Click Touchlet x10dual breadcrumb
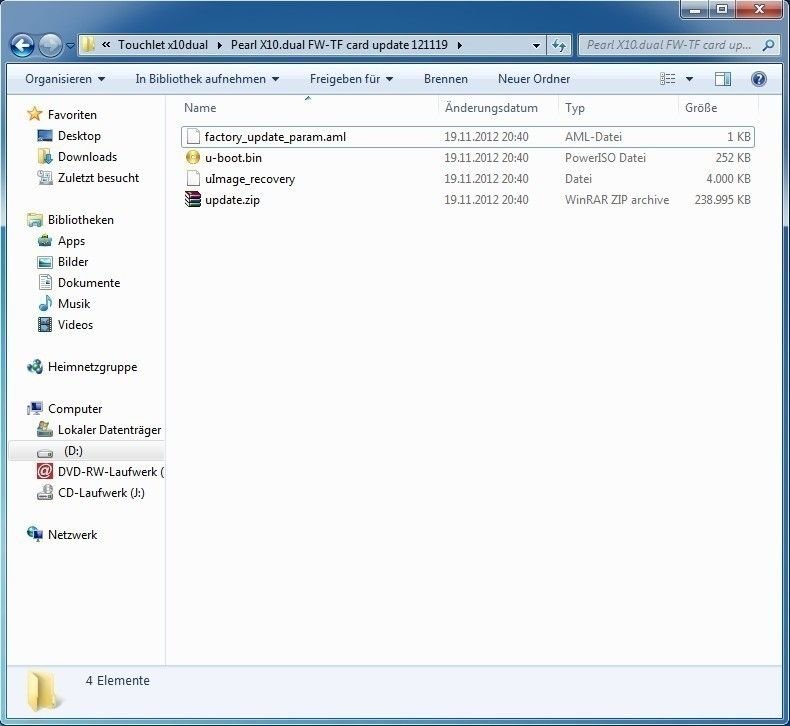The image size is (790, 726). tap(163, 45)
